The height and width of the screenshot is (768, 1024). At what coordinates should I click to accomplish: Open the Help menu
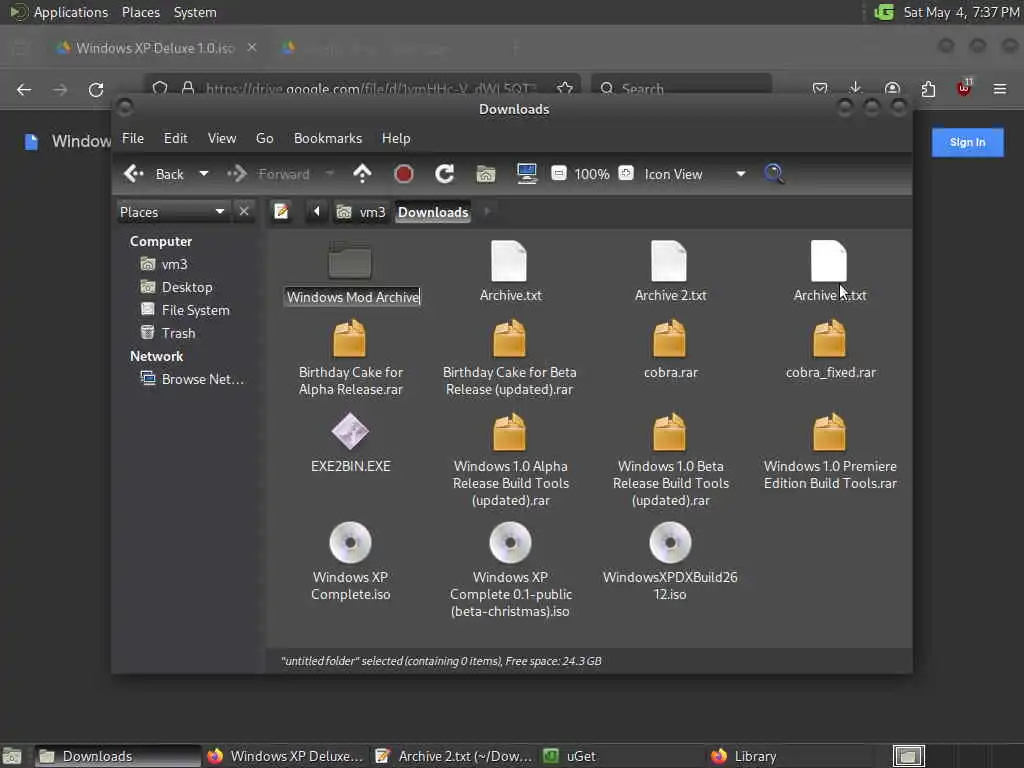point(396,138)
